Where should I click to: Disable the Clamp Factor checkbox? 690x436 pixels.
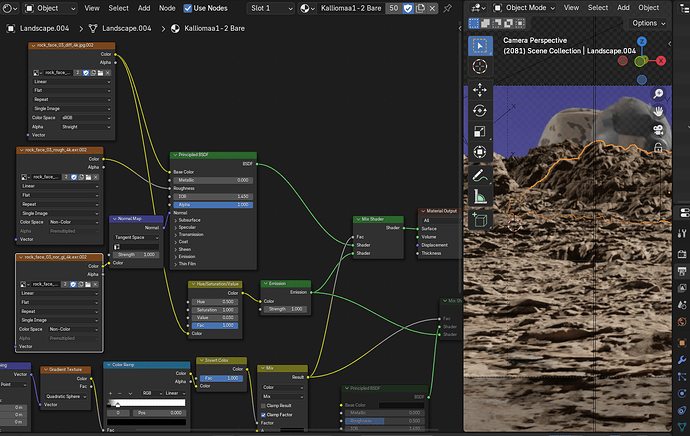pyautogui.click(x=263, y=415)
